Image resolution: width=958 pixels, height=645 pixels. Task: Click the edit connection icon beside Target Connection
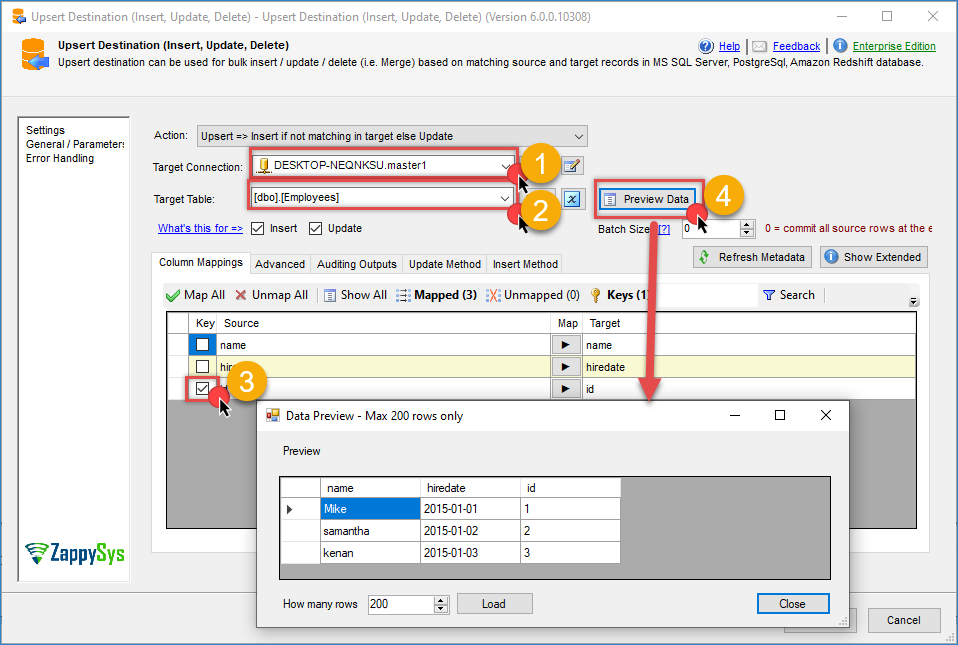(x=572, y=166)
